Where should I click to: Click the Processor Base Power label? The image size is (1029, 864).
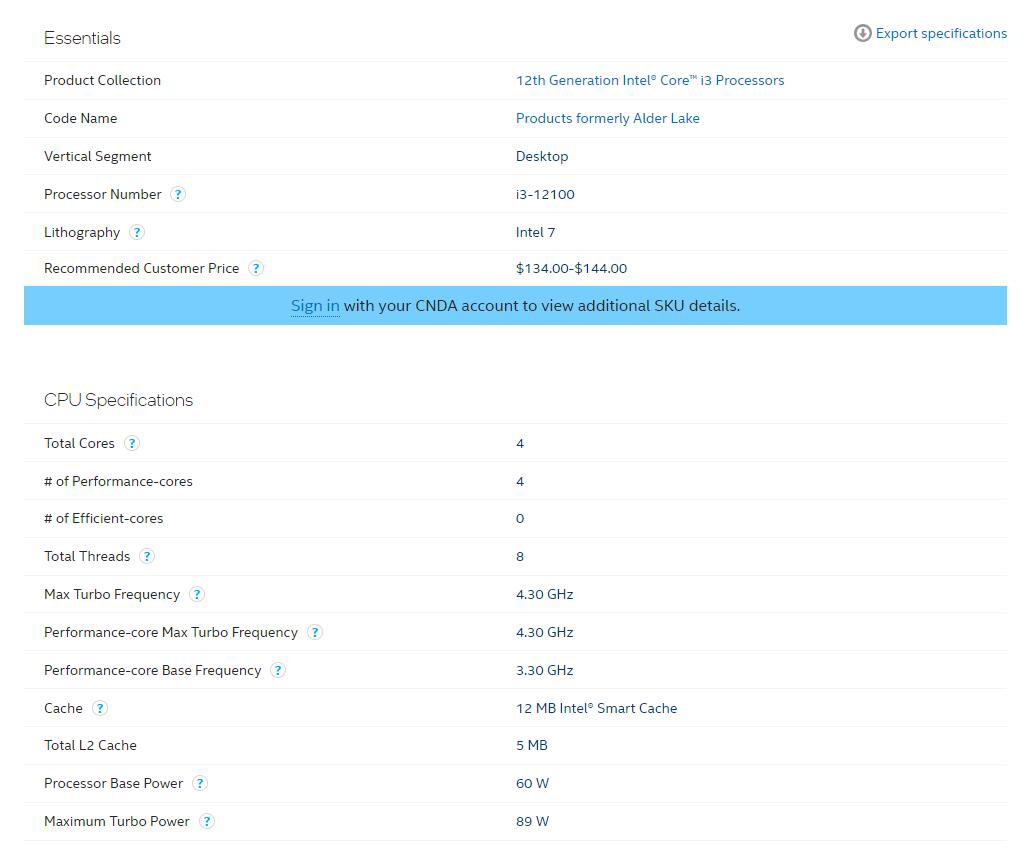114,783
